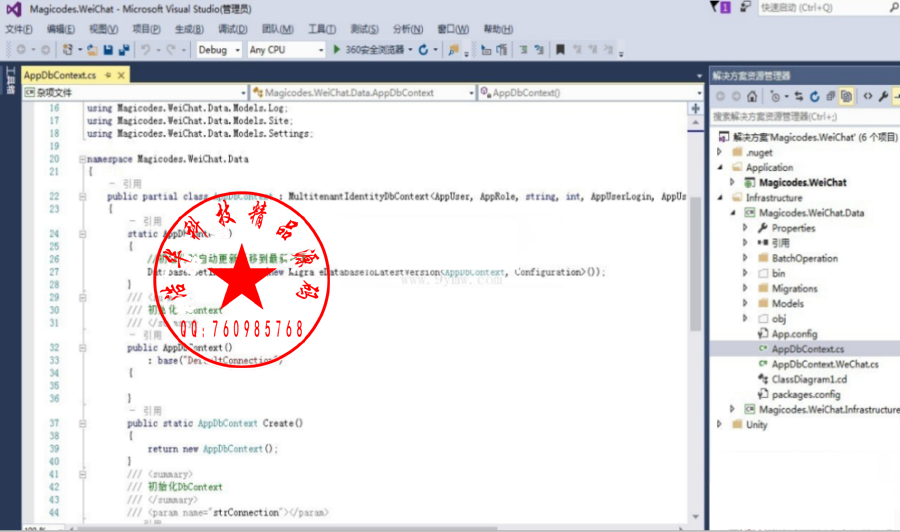Expand the Migrations folder arrow
Screen dimensions: 900x532
coord(745,288)
